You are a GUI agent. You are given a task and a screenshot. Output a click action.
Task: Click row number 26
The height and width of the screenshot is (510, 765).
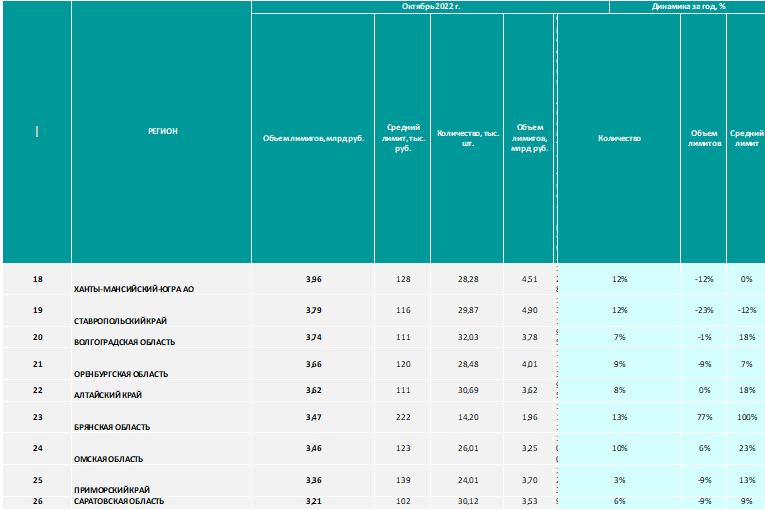[x=38, y=502]
